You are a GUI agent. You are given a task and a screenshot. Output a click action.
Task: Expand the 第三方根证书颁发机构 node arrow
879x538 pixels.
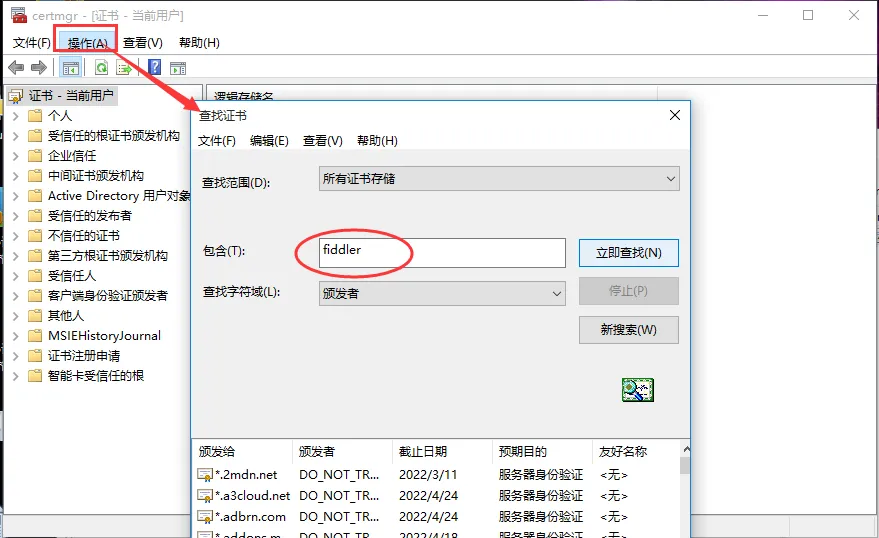tap(16, 256)
